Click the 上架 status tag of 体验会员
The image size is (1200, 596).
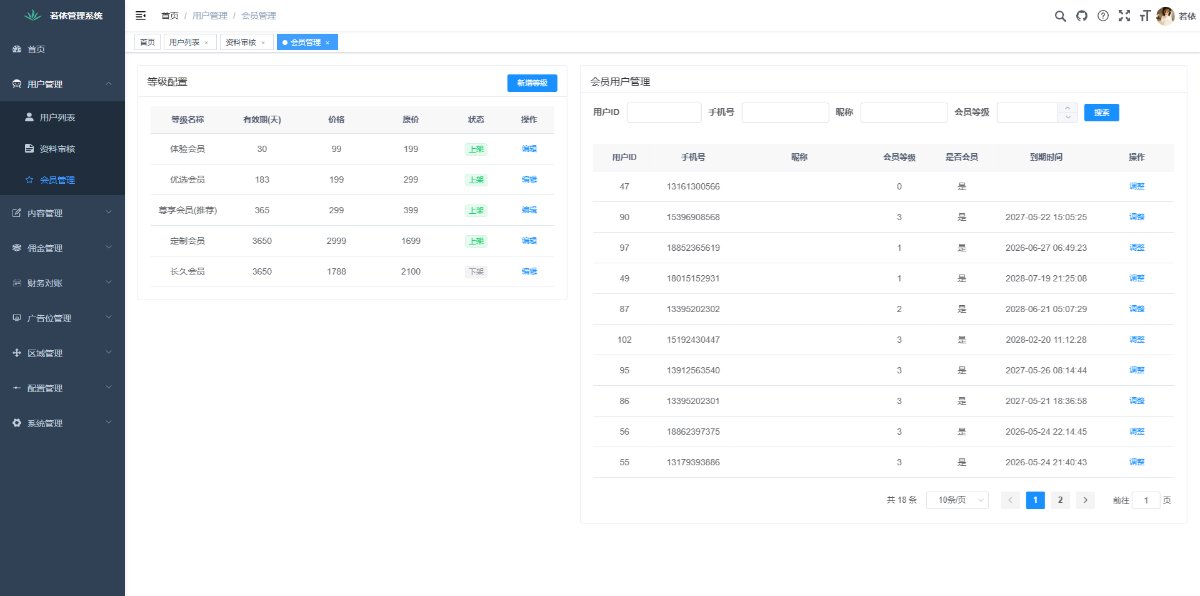pos(476,149)
